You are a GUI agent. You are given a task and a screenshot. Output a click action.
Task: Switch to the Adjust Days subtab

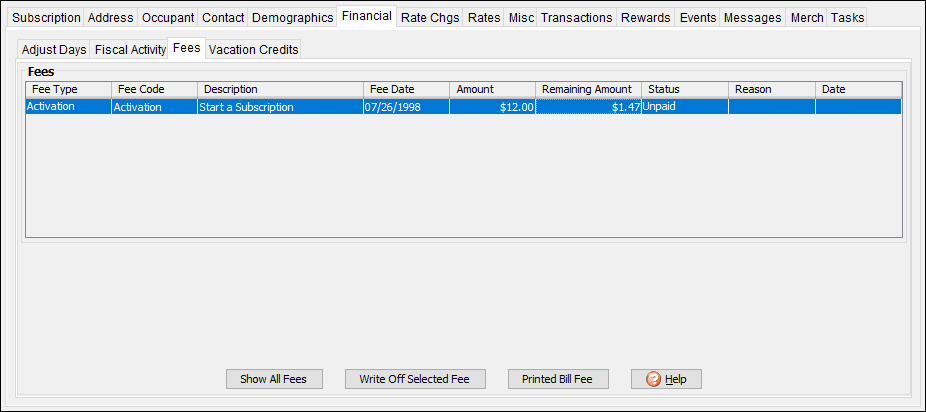click(54, 50)
